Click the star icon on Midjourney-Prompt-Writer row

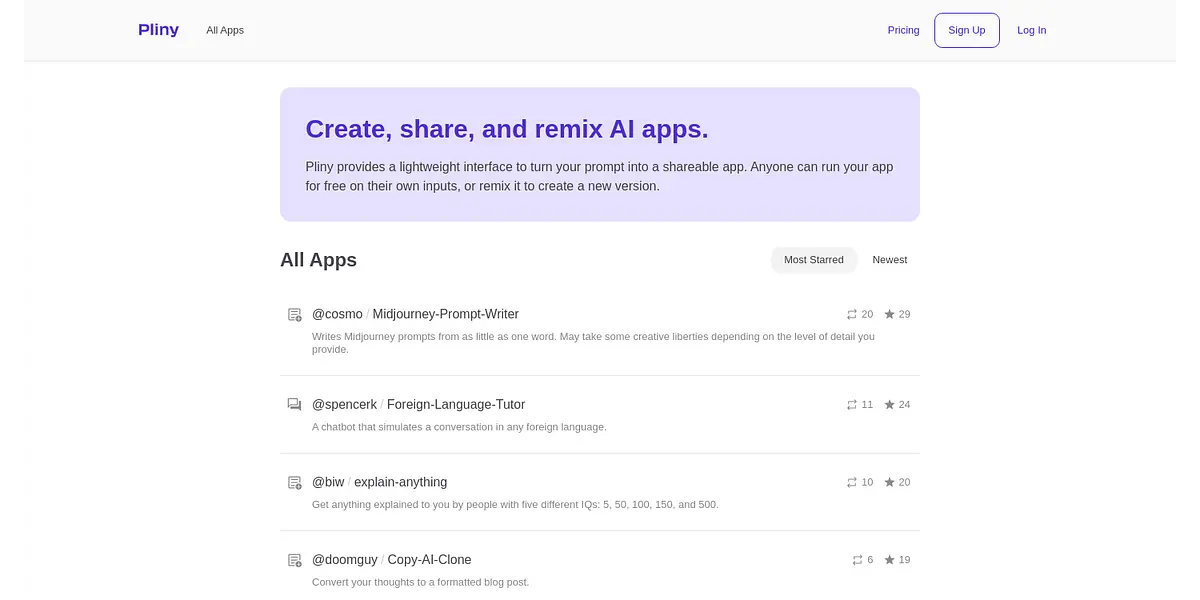point(890,315)
